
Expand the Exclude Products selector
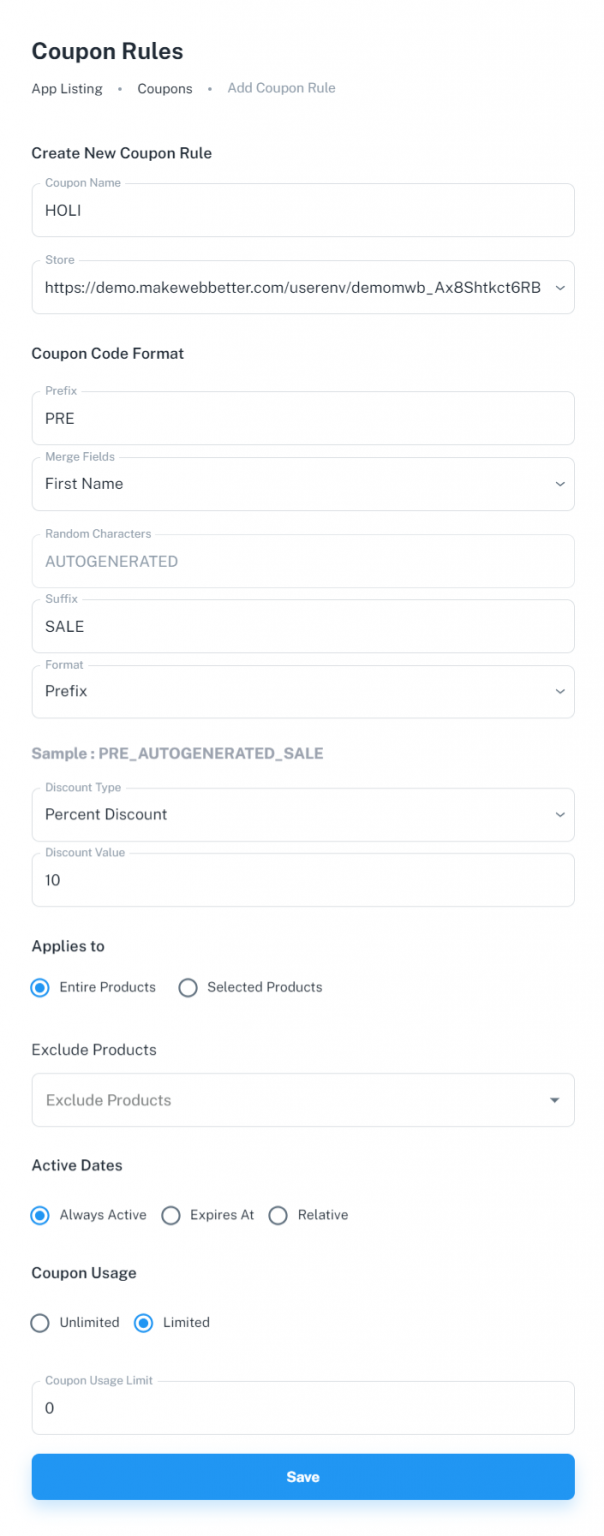pos(554,1100)
